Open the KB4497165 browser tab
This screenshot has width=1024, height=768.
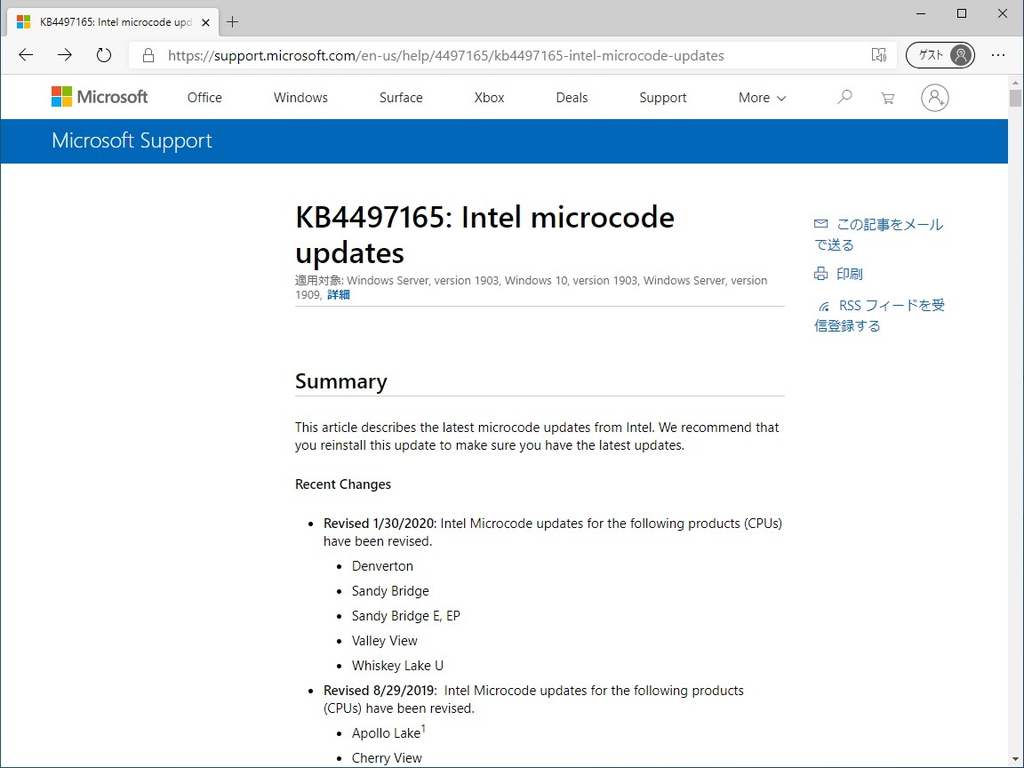pyautogui.click(x=110, y=21)
